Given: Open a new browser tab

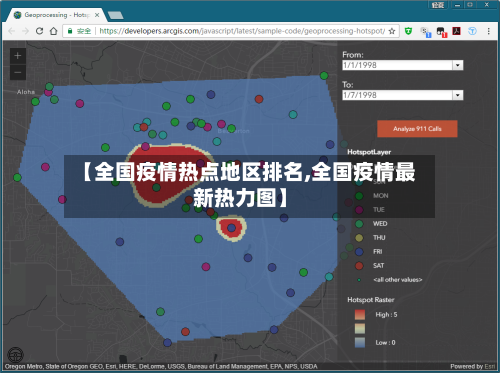Looking at the screenshot, I should [x=116, y=15].
